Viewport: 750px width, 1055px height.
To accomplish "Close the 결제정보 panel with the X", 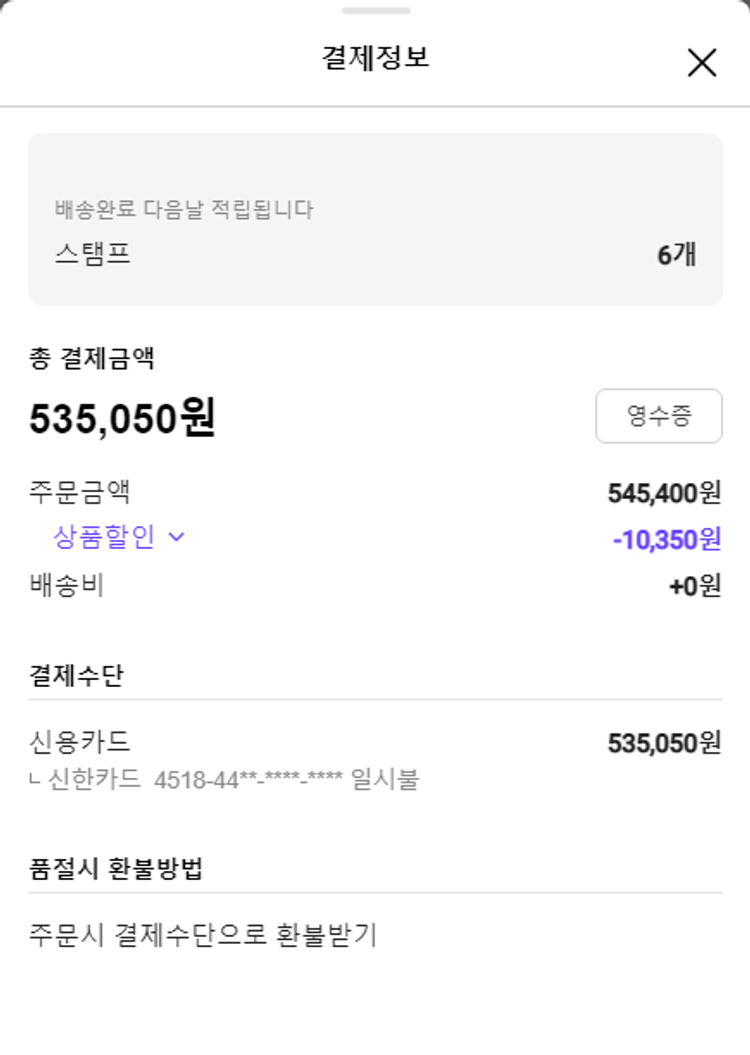I will 702,62.
